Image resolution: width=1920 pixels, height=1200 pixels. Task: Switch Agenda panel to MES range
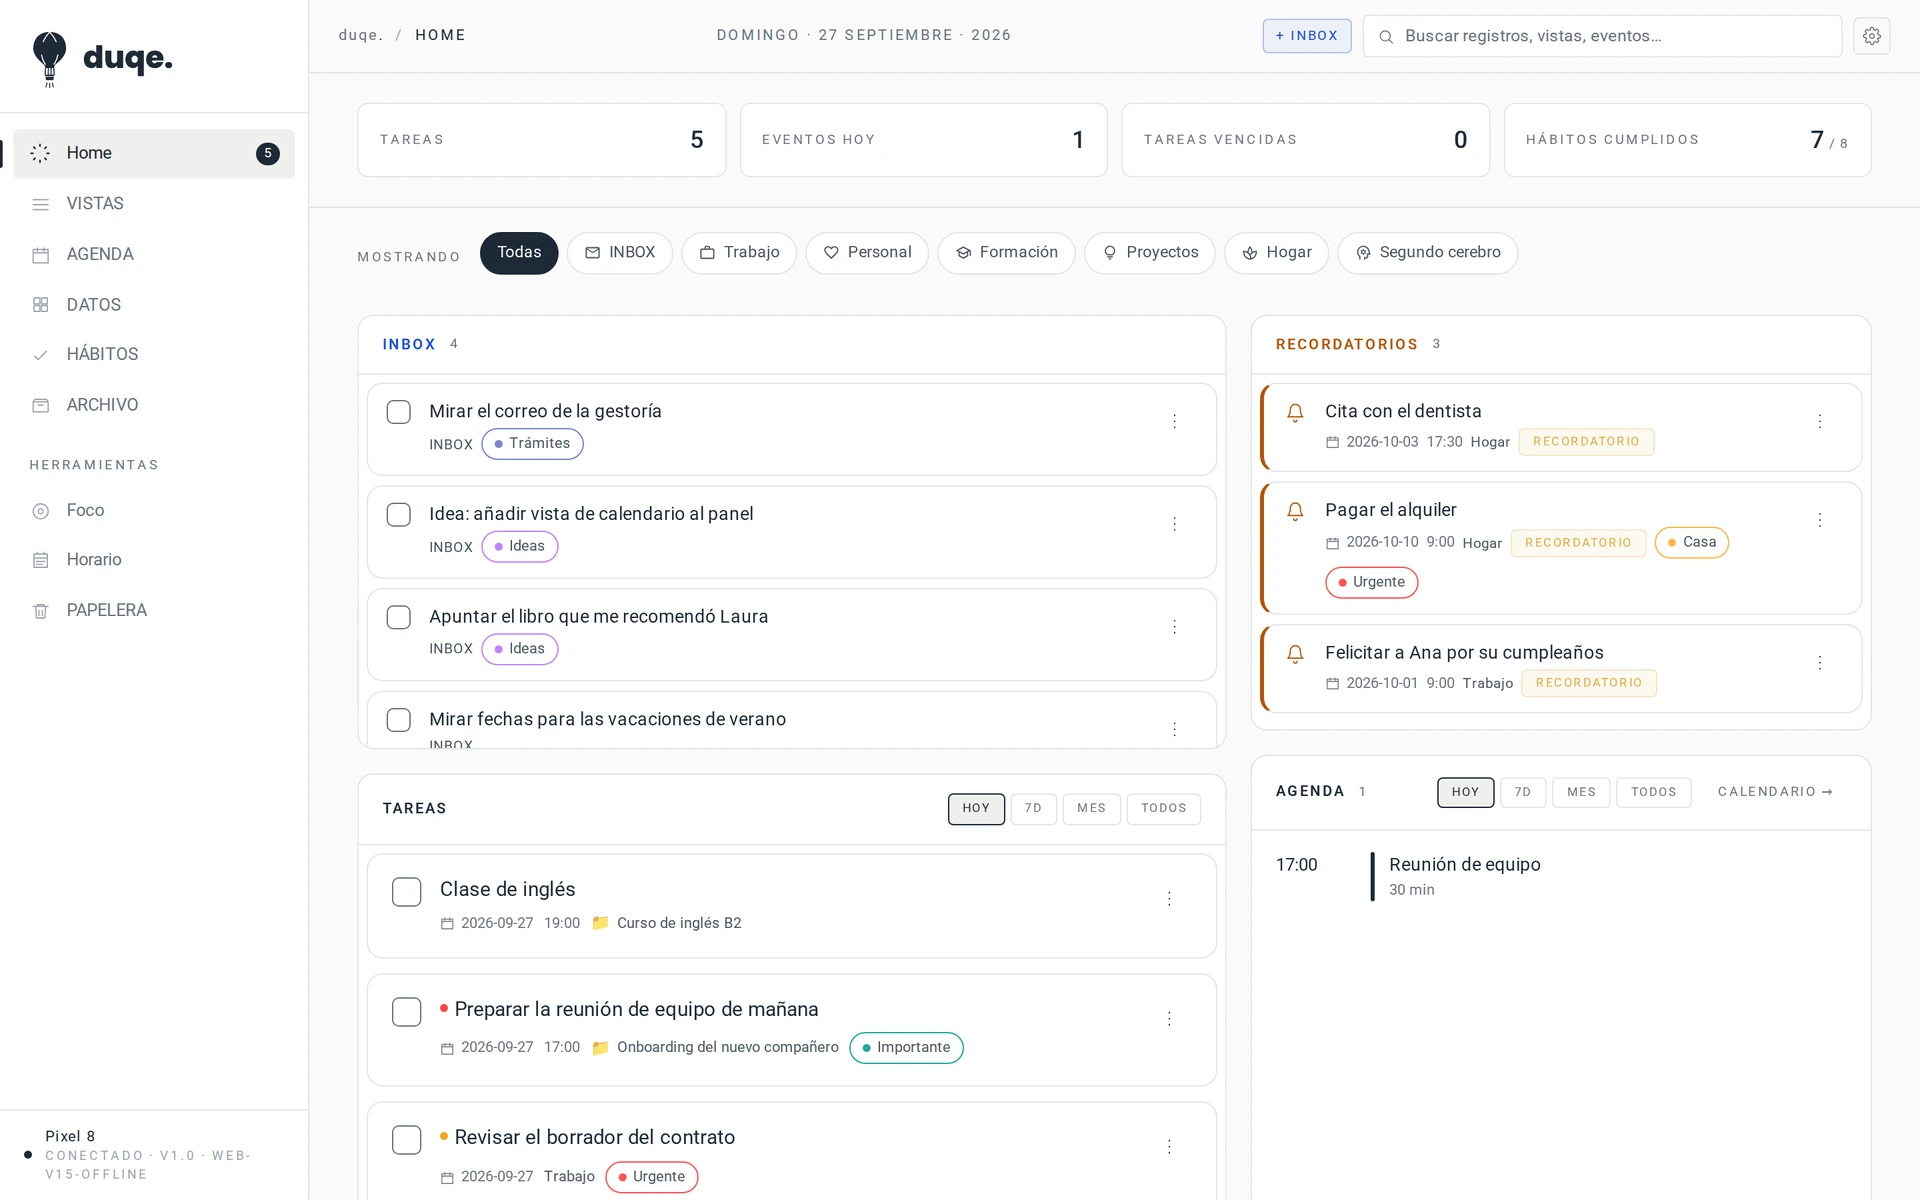point(1581,793)
